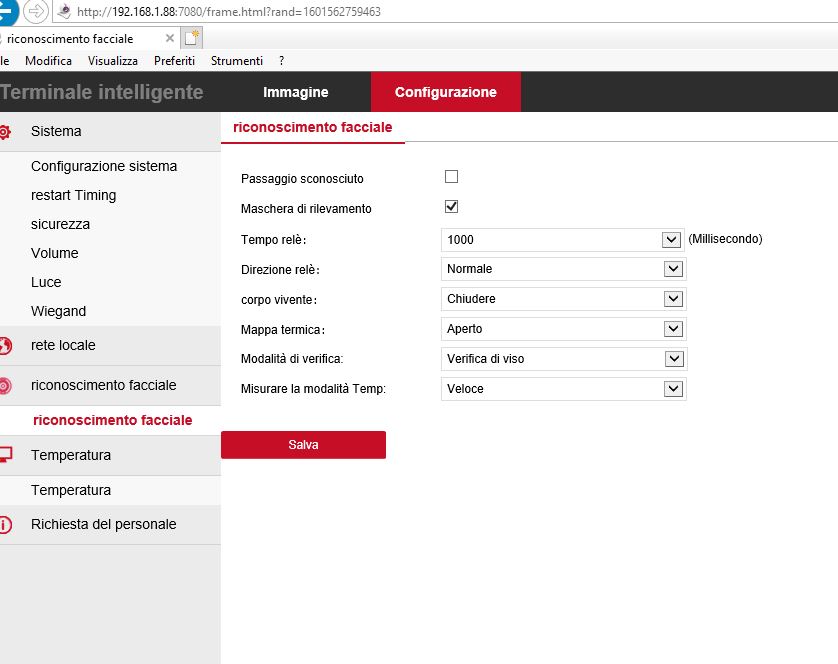Click the rete locale globe icon
The width and height of the screenshot is (838, 664).
pyautogui.click(x=5, y=345)
